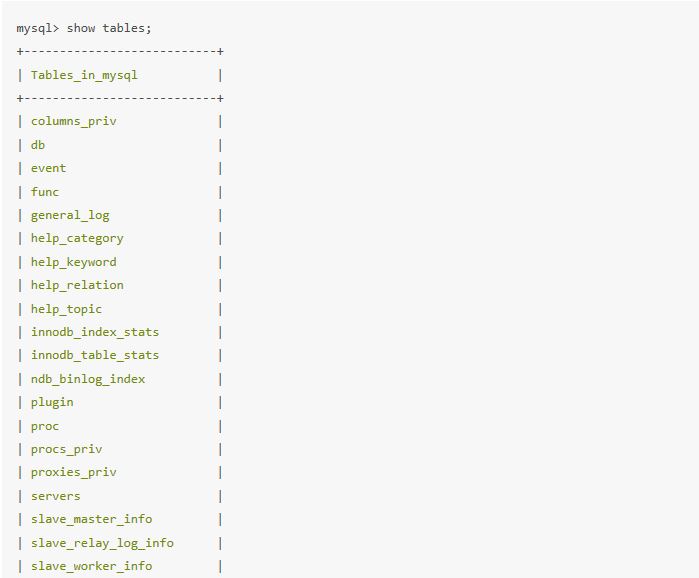The height and width of the screenshot is (578, 699).
Task: Click the 'help_topic' table name
Action: point(66,309)
